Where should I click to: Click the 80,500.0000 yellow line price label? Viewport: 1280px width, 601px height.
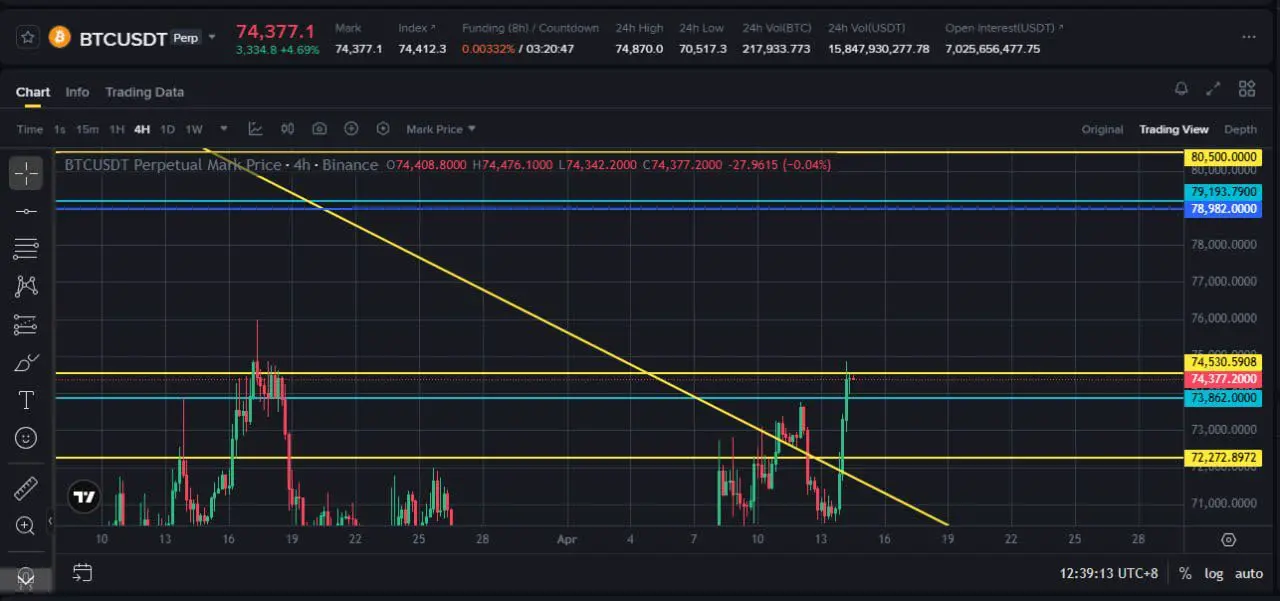click(1224, 157)
